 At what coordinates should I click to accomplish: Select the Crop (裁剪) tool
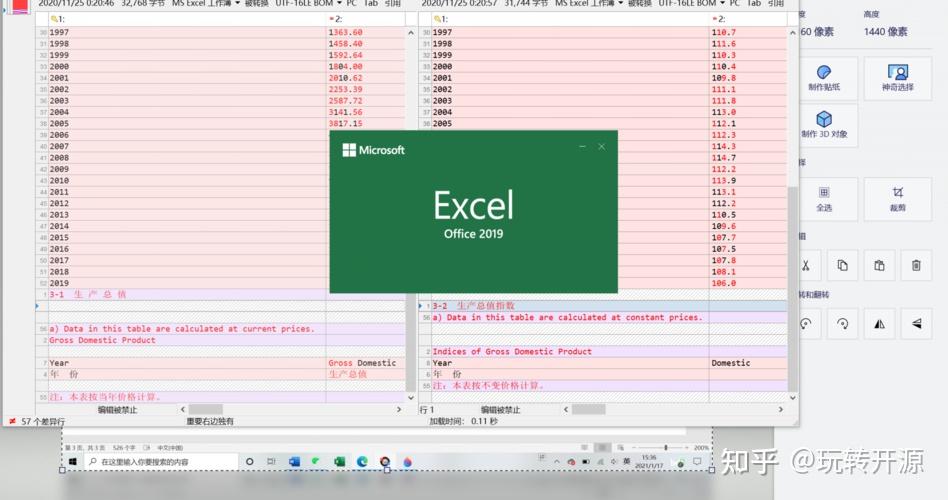click(x=897, y=199)
